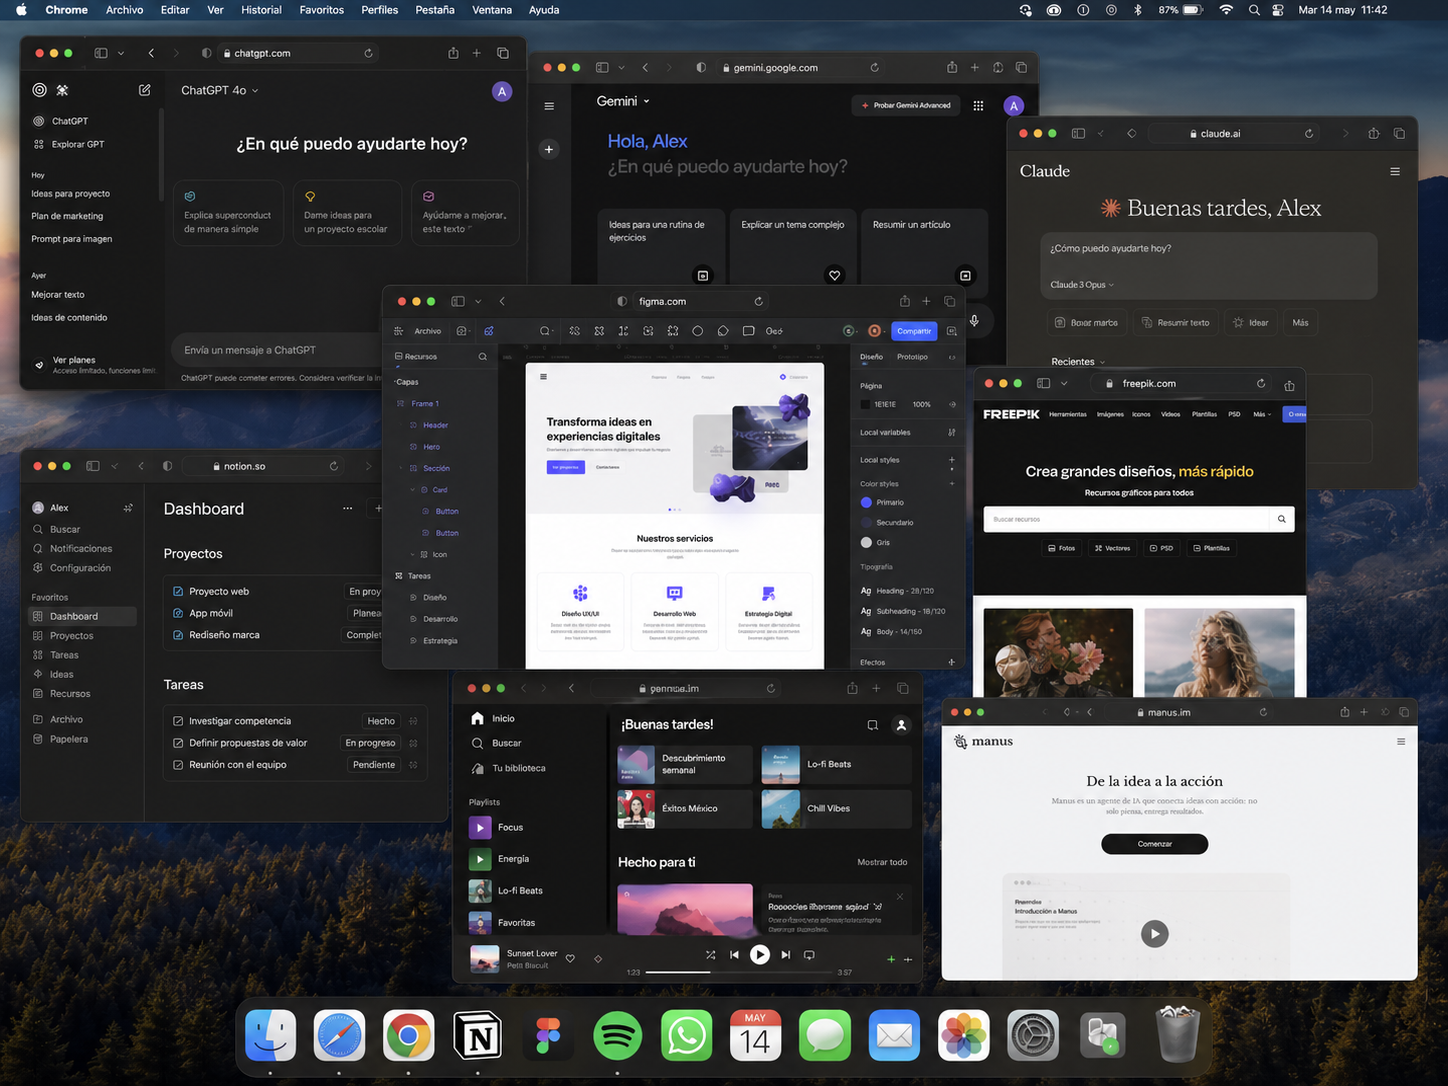This screenshot has height=1086, width=1448.
Task: Reload the chatgpt.com page
Action: tap(368, 53)
